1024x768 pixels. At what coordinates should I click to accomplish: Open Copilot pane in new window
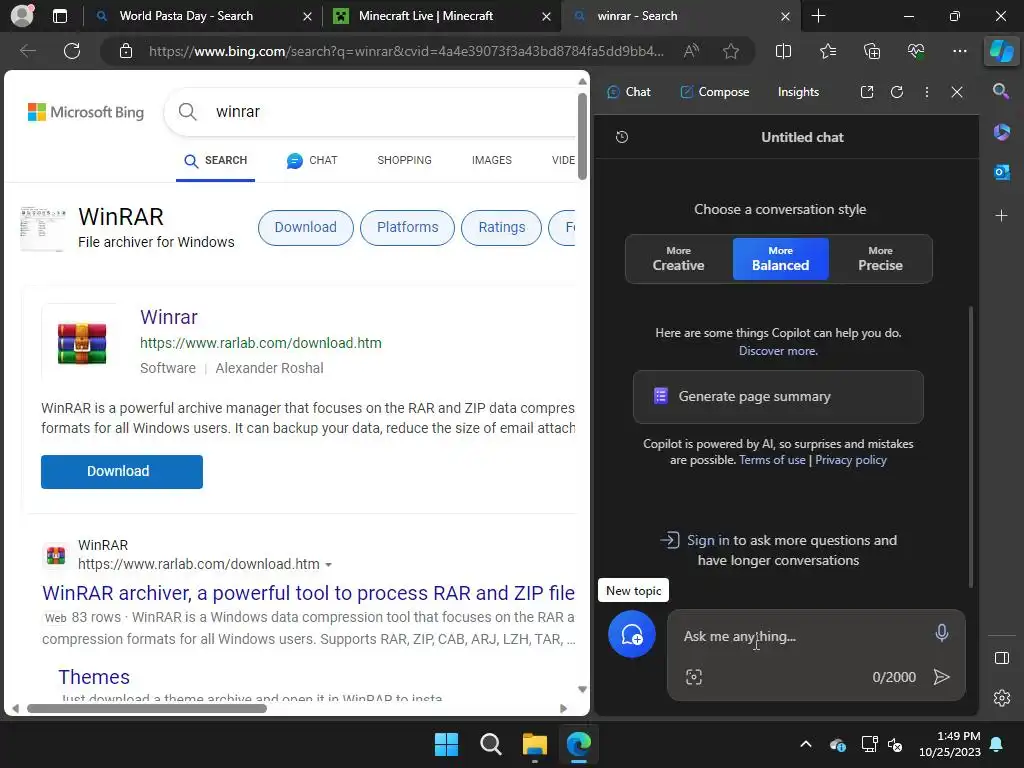point(867,92)
